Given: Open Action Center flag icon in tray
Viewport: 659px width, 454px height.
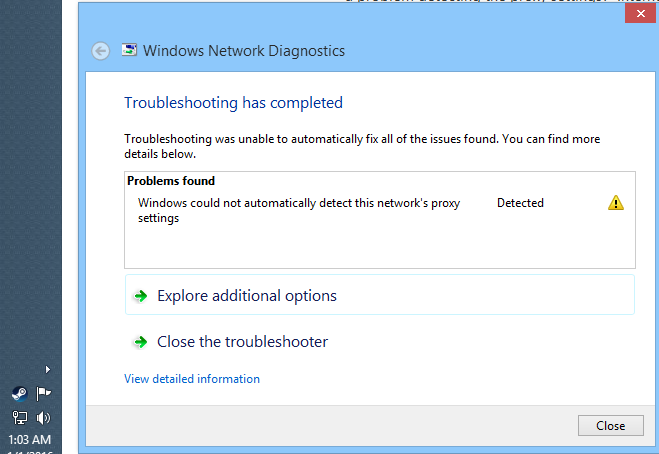Looking at the screenshot, I should coord(43,394).
